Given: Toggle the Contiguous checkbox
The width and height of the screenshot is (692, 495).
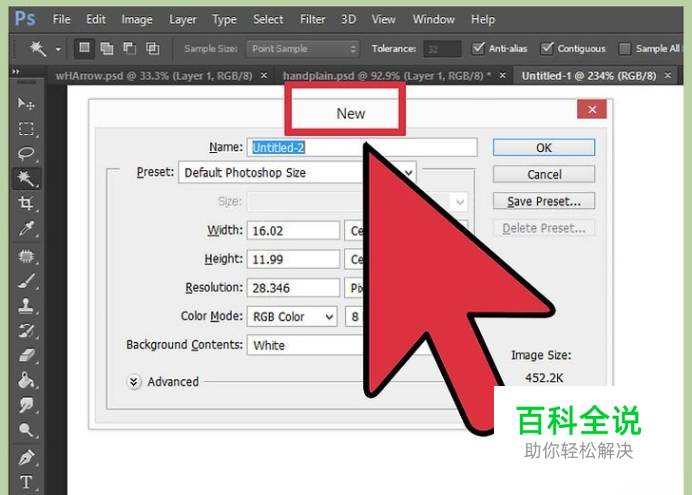Looking at the screenshot, I should [546, 48].
